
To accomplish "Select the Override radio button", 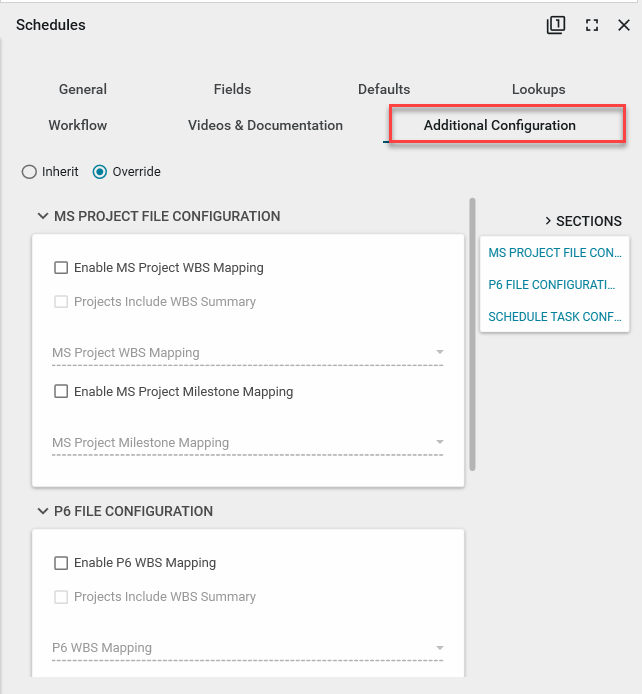I will (100, 172).
